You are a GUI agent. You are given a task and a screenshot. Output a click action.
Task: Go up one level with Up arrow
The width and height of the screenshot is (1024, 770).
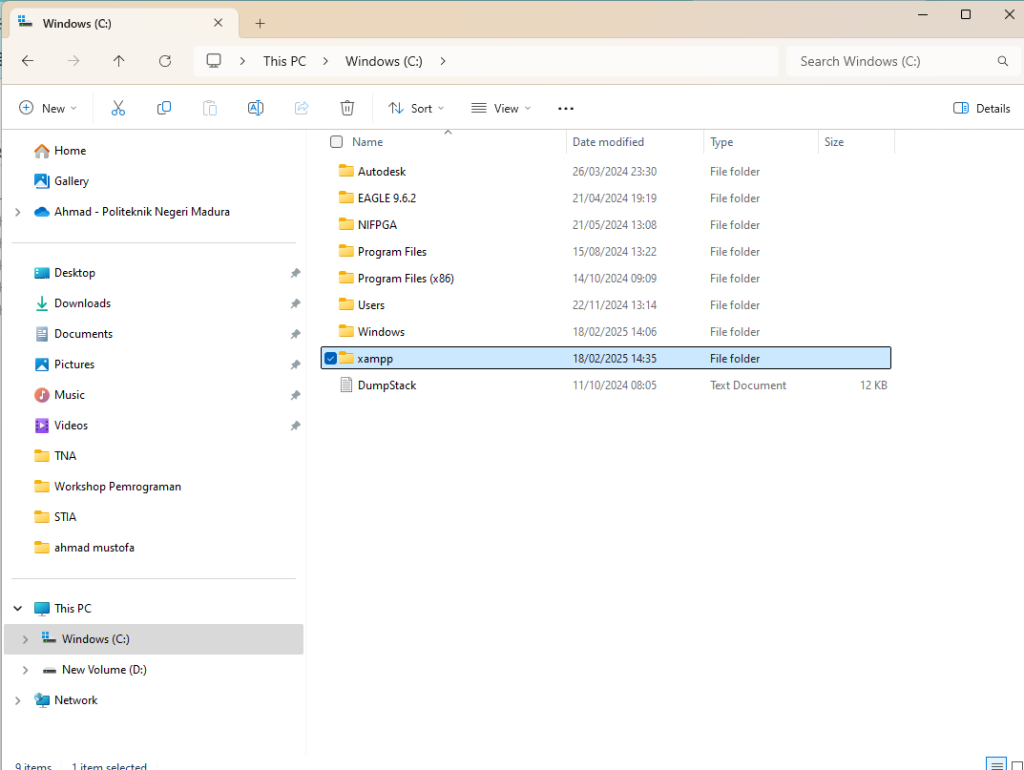point(119,61)
